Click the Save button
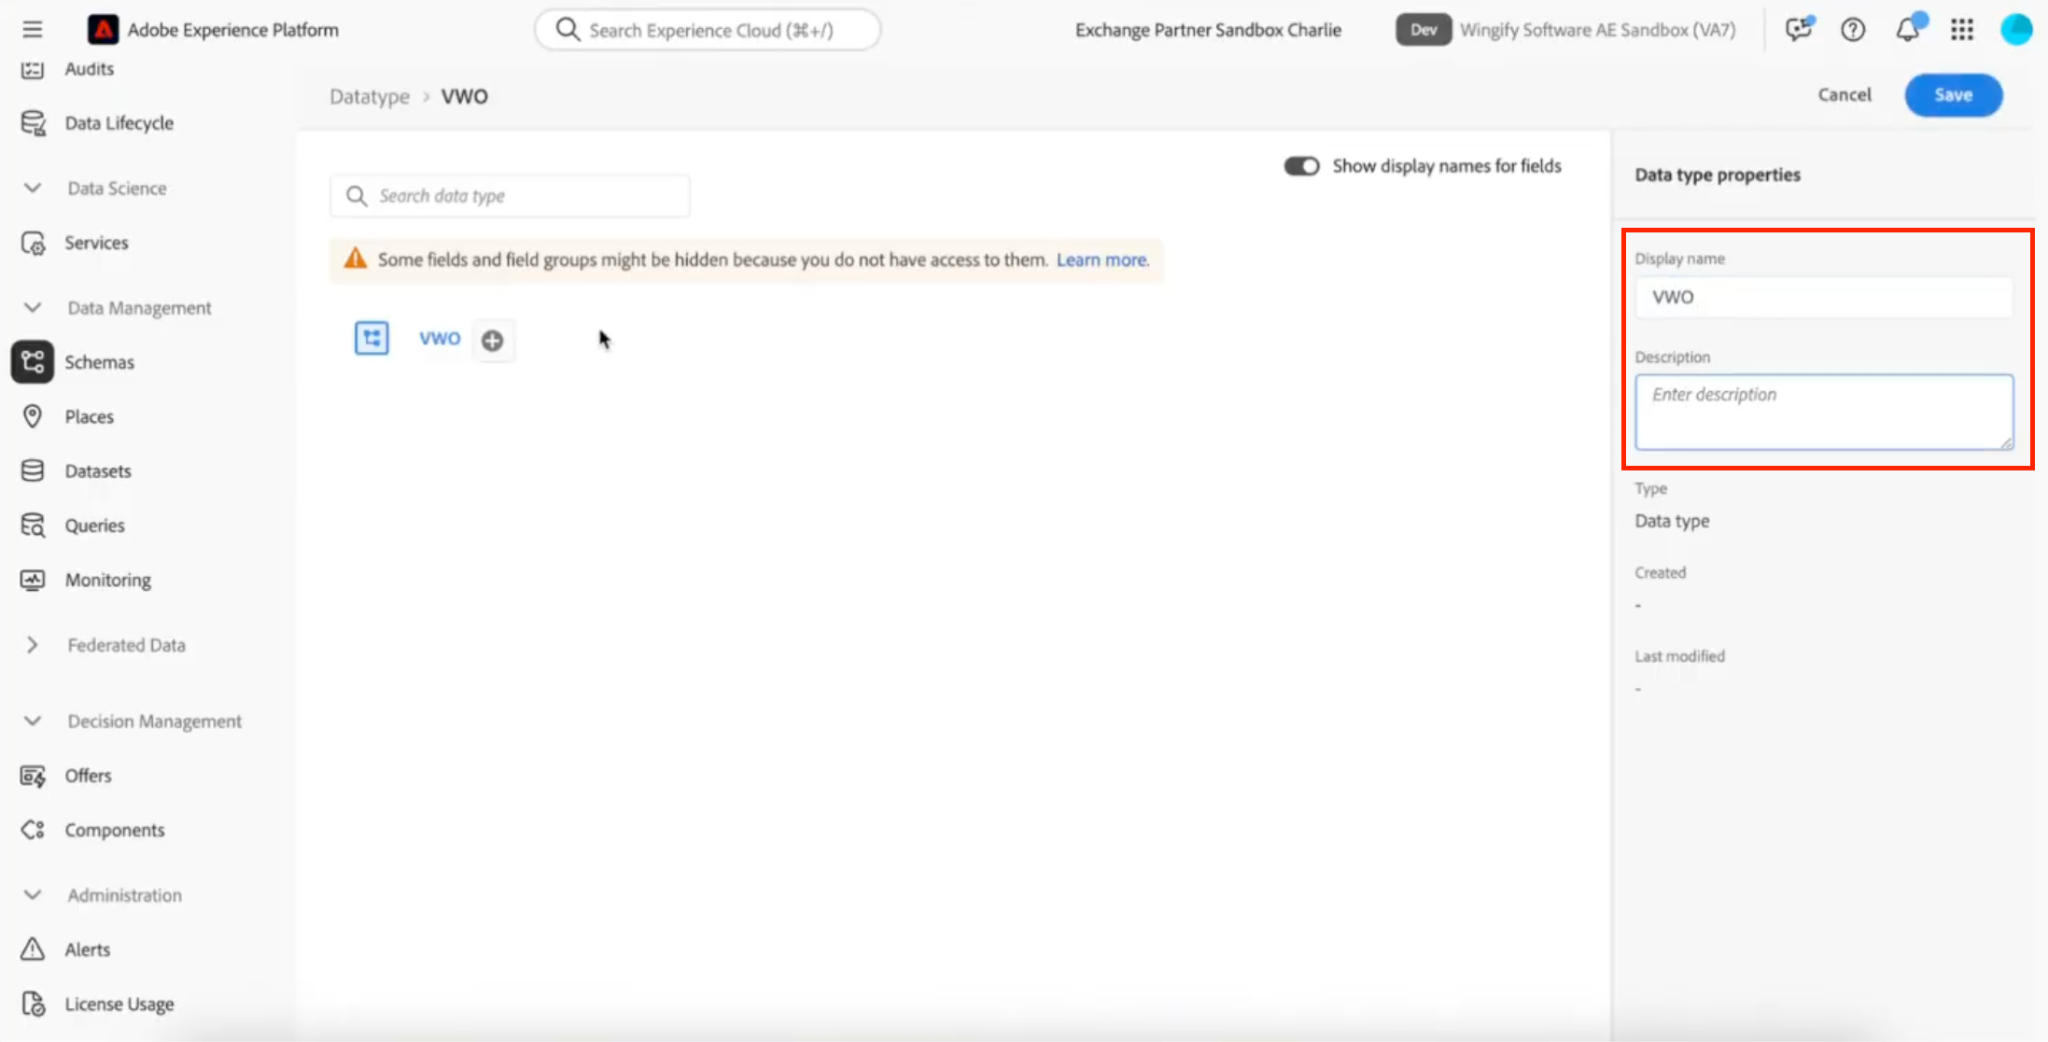The width and height of the screenshot is (2048, 1042). tap(1953, 95)
